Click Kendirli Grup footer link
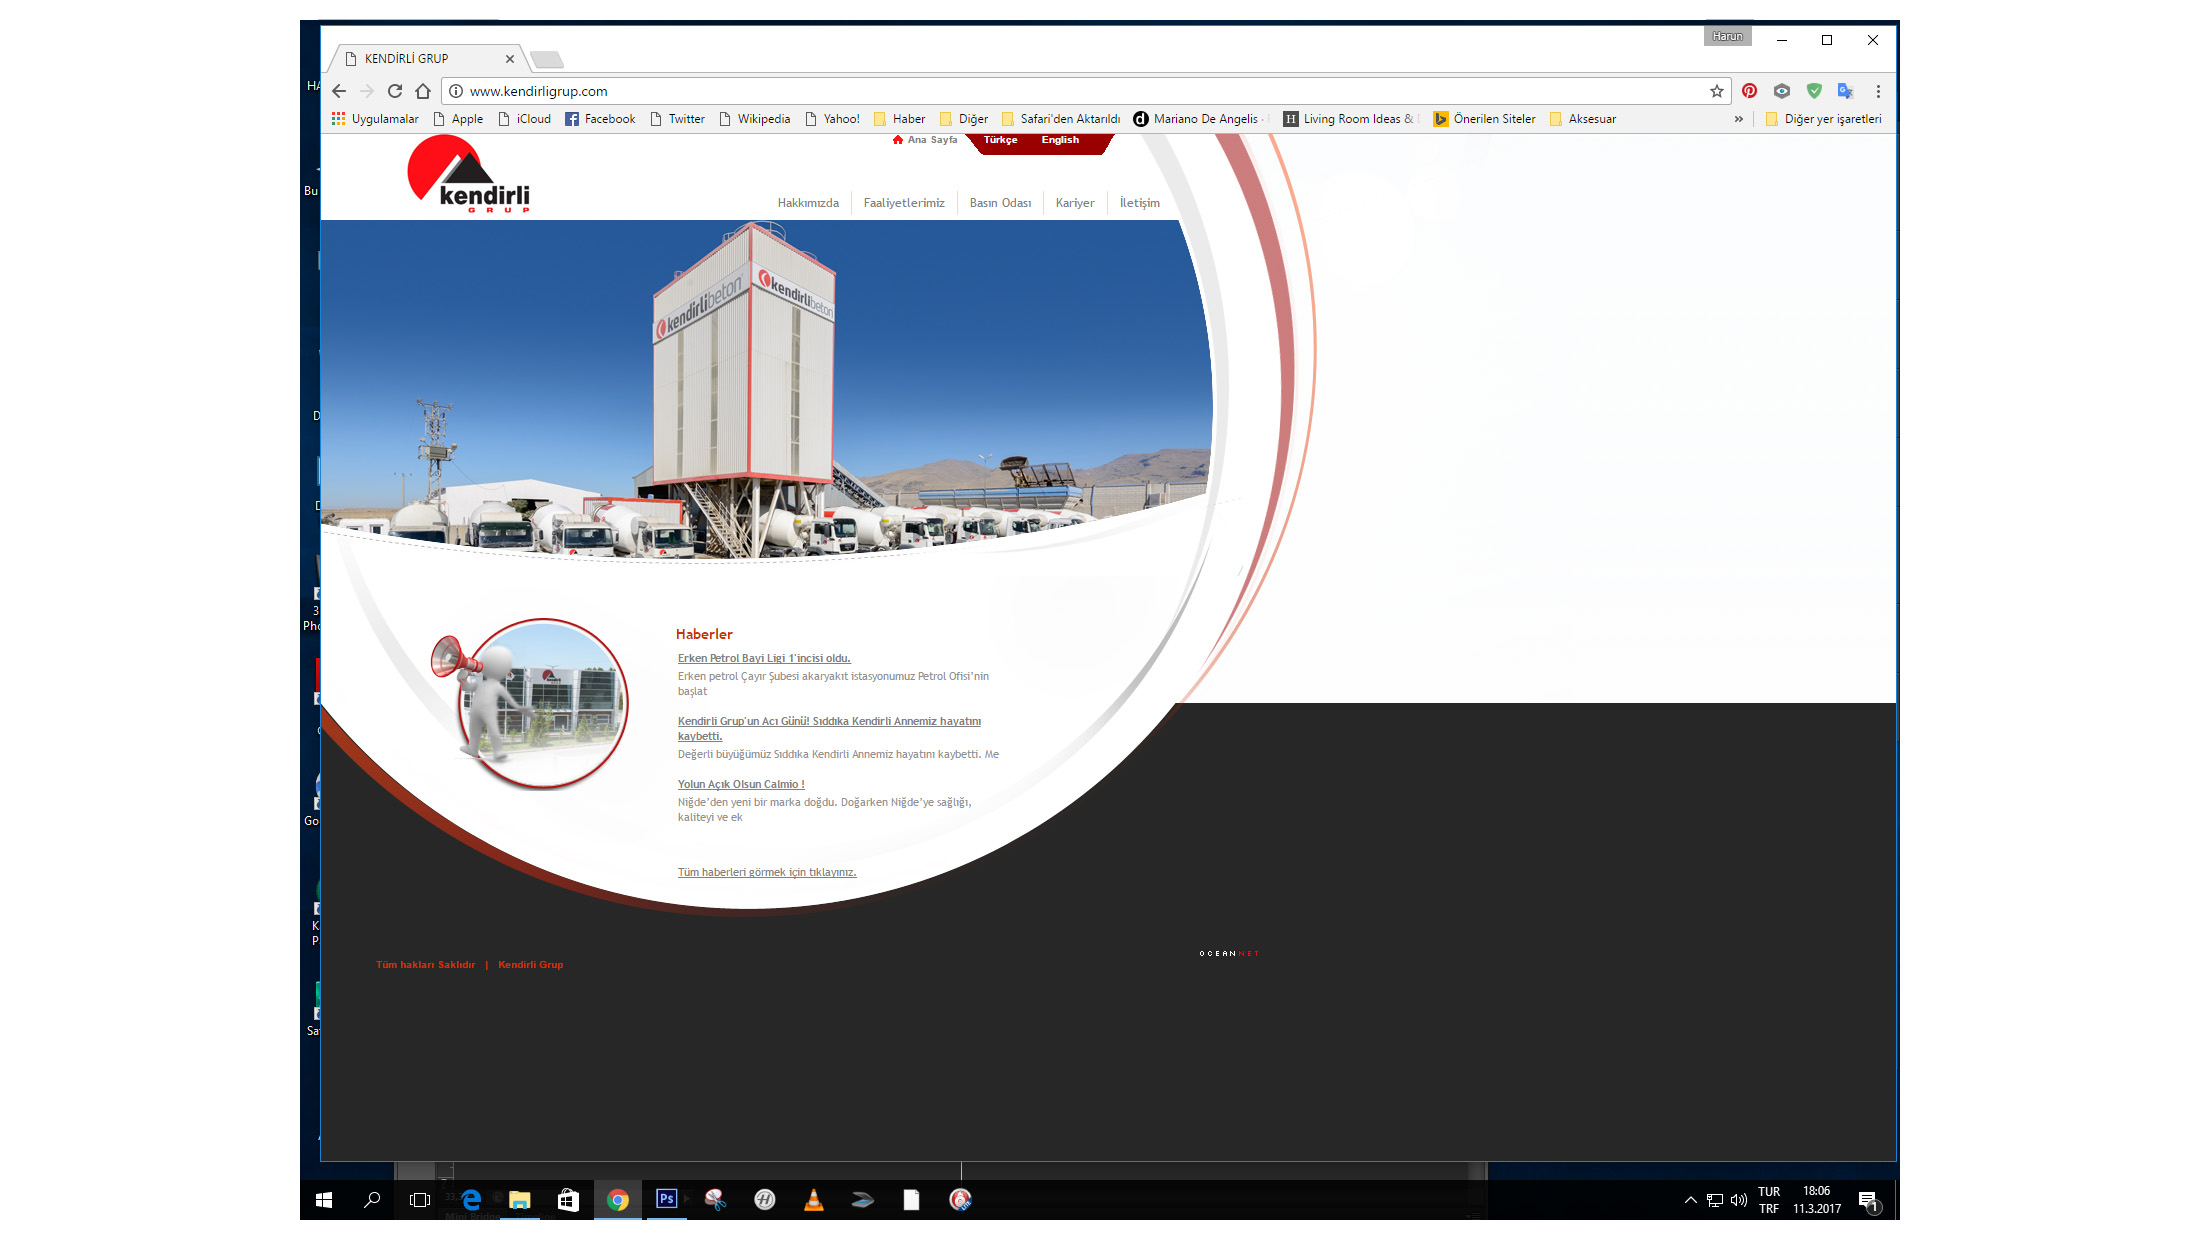The width and height of the screenshot is (2200, 1238). click(530, 965)
